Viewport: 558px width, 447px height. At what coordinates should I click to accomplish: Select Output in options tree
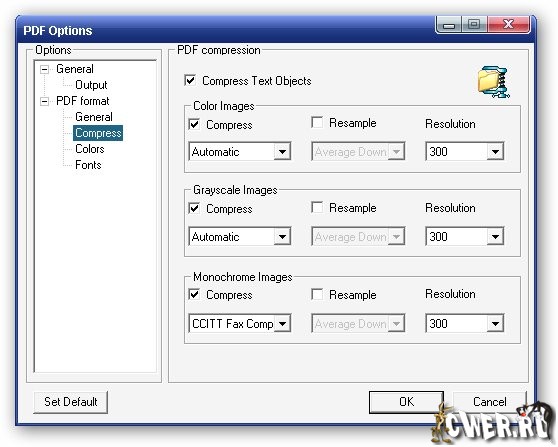[x=91, y=85]
